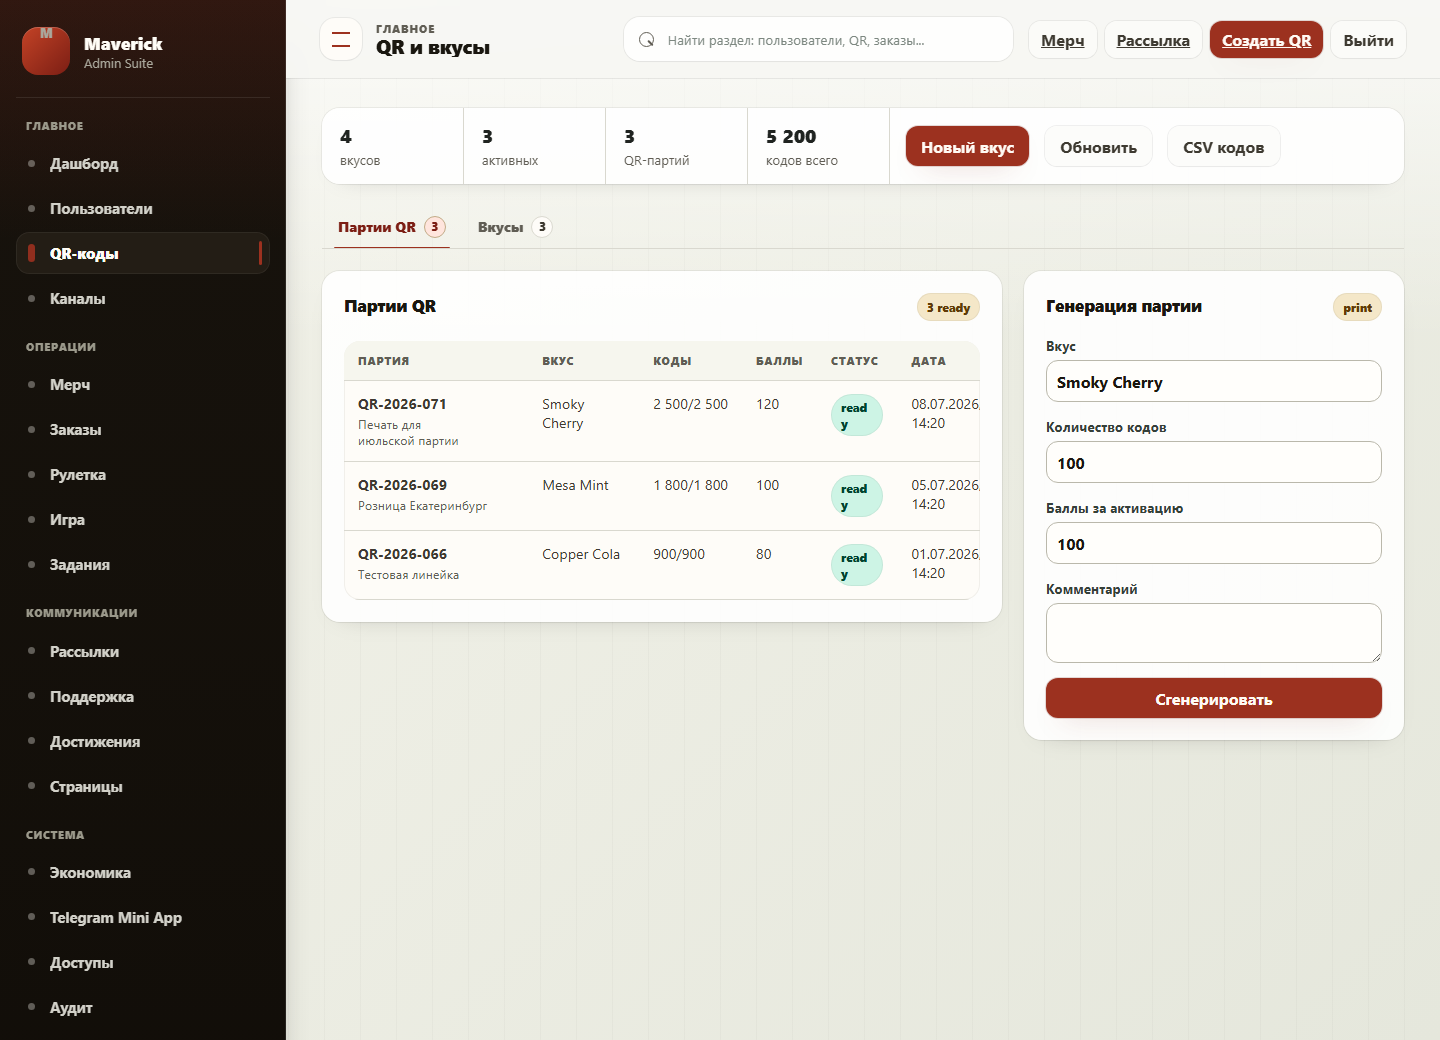Click the 3 QR-партий stat card
Viewport: 1440px width, 1040px height.
click(x=677, y=146)
